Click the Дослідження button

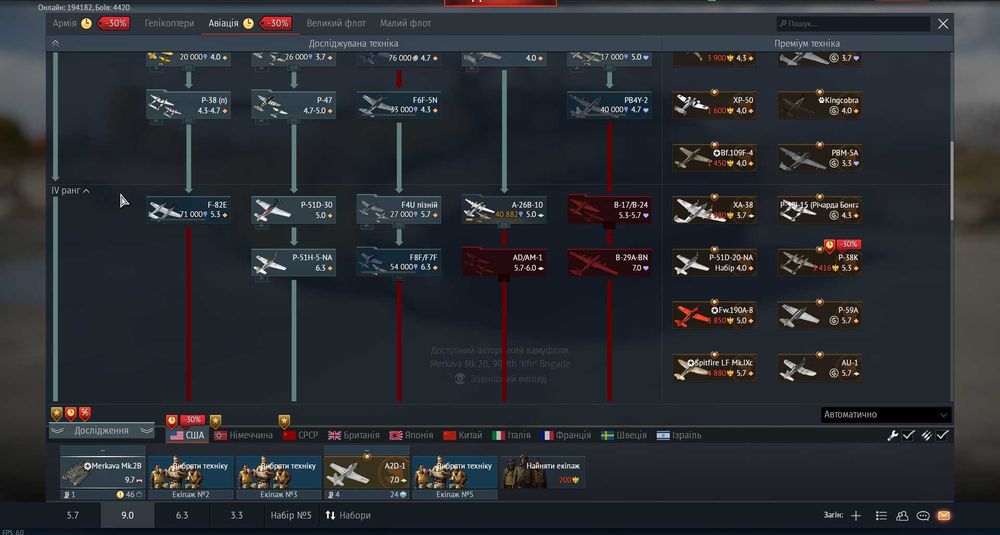coord(101,431)
